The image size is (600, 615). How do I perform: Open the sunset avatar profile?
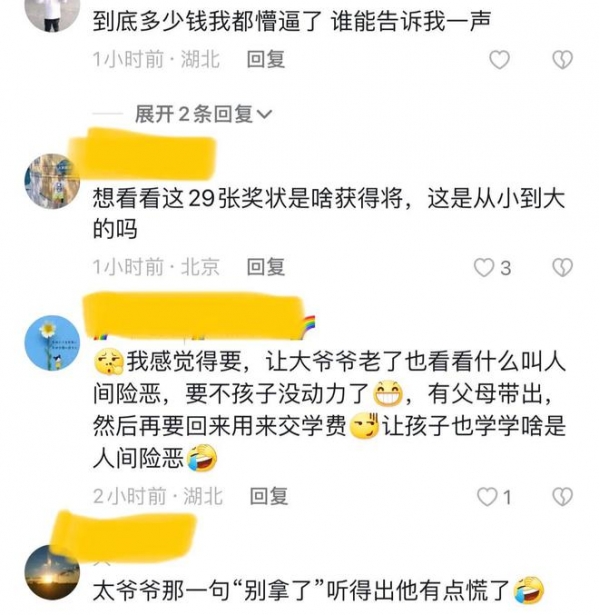coord(52,571)
